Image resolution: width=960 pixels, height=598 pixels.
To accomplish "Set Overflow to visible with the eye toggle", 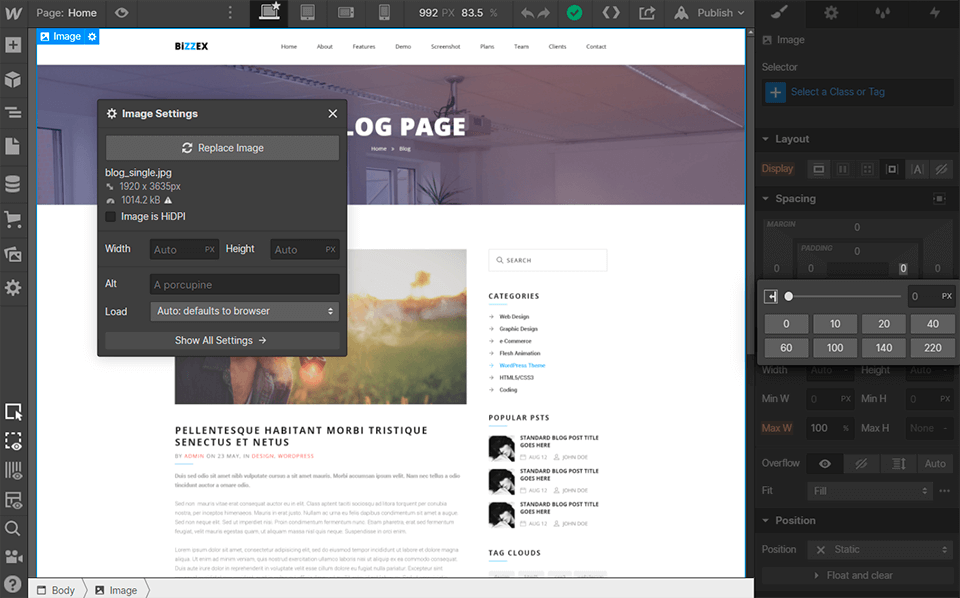I will [822, 463].
